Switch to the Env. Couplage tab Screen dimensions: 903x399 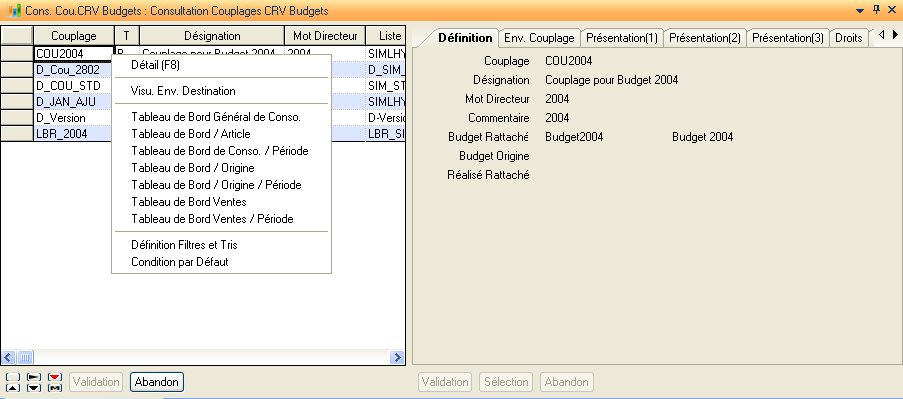click(x=539, y=38)
